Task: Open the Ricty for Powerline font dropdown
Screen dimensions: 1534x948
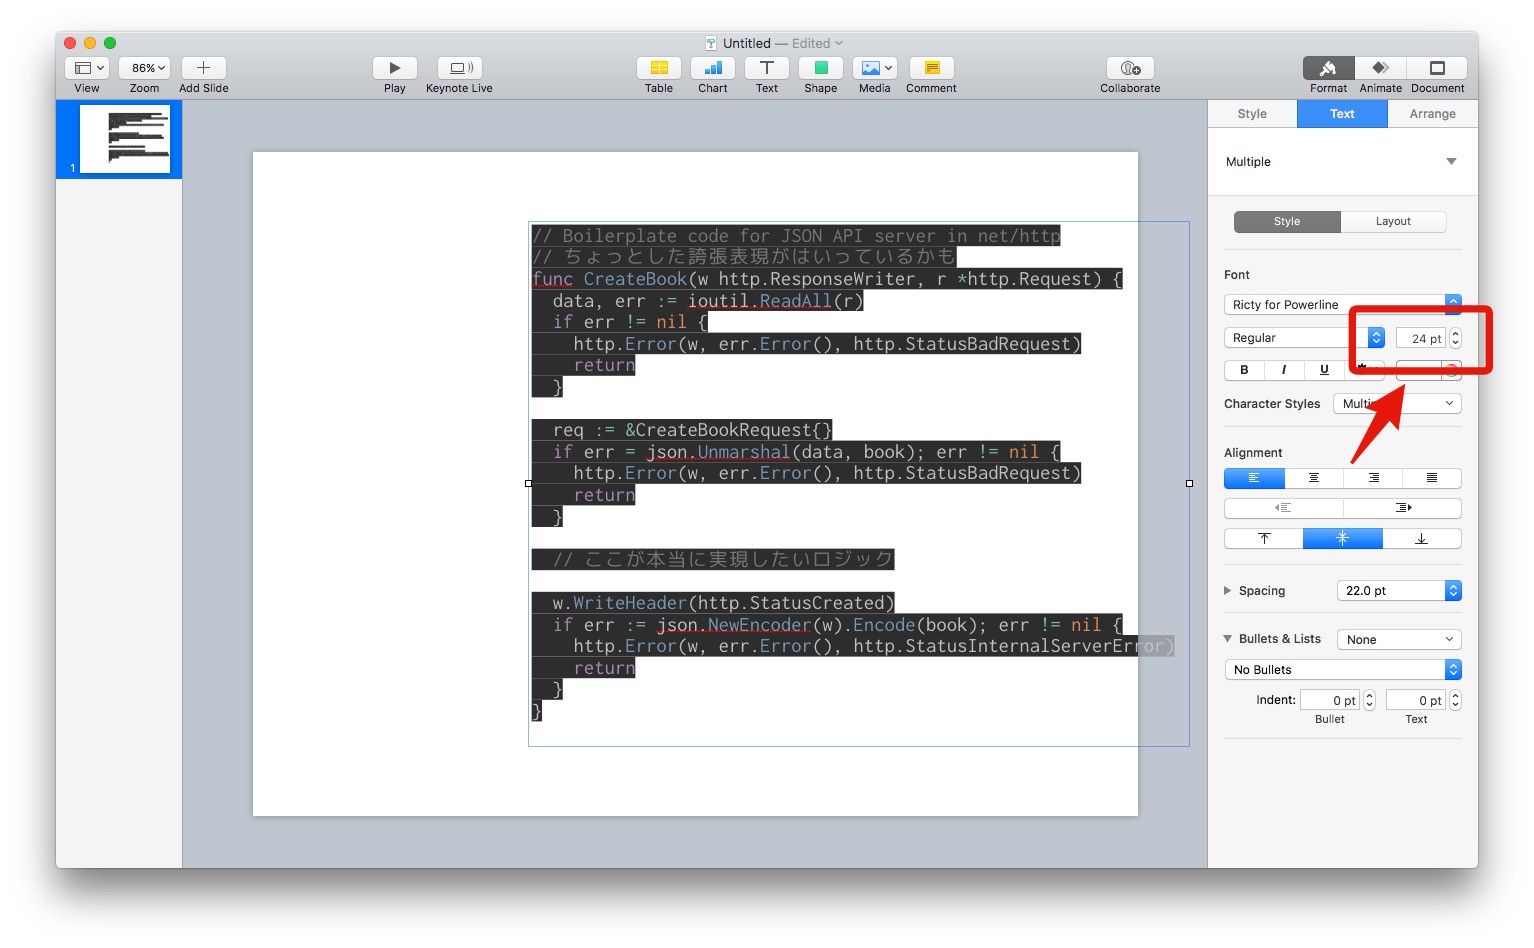Action: [1342, 305]
